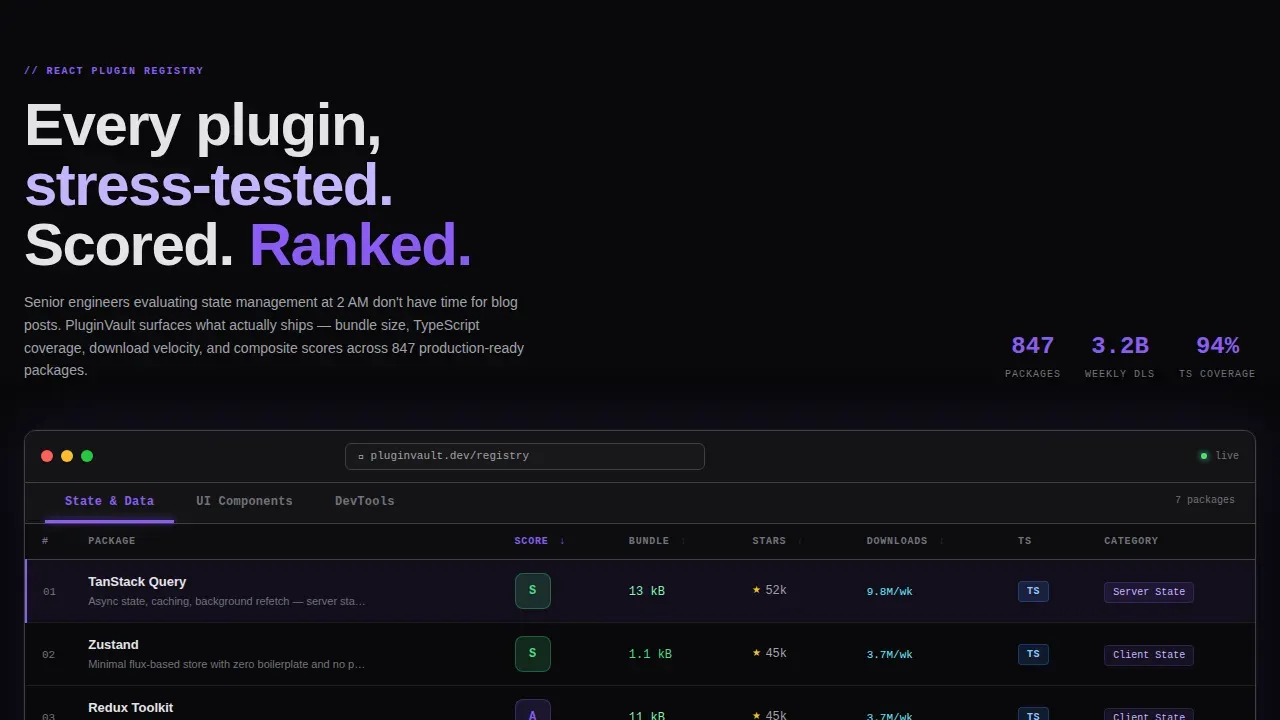The height and width of the screenshot is (720, 1280).
Task: Click the 'Senior engineers evaluating' intro paragraph
Action: pyautogui.click(x=275, y=336)
